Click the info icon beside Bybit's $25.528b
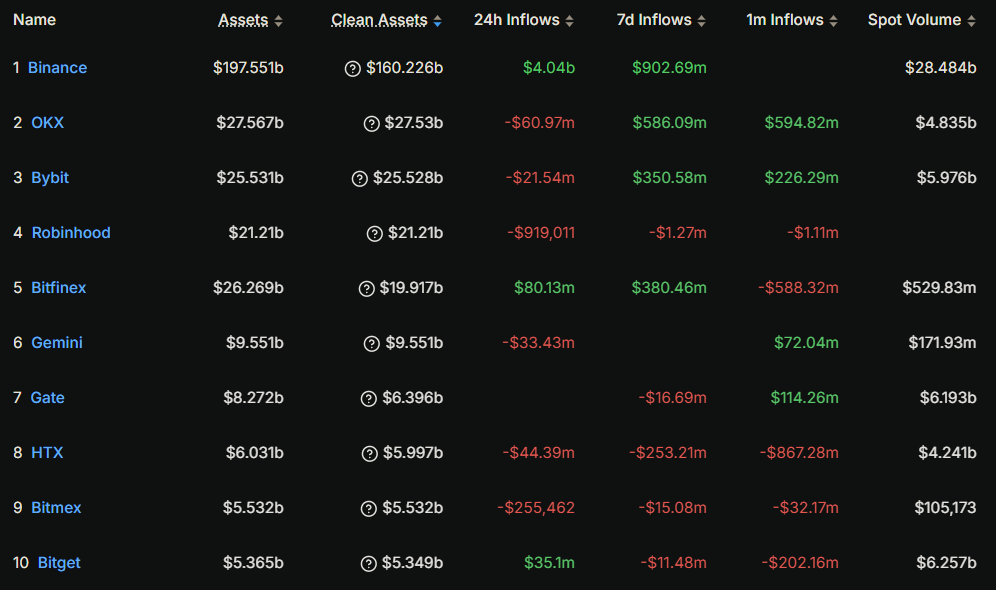This screenshot has width=996, height=590. [x=360, y=178]
